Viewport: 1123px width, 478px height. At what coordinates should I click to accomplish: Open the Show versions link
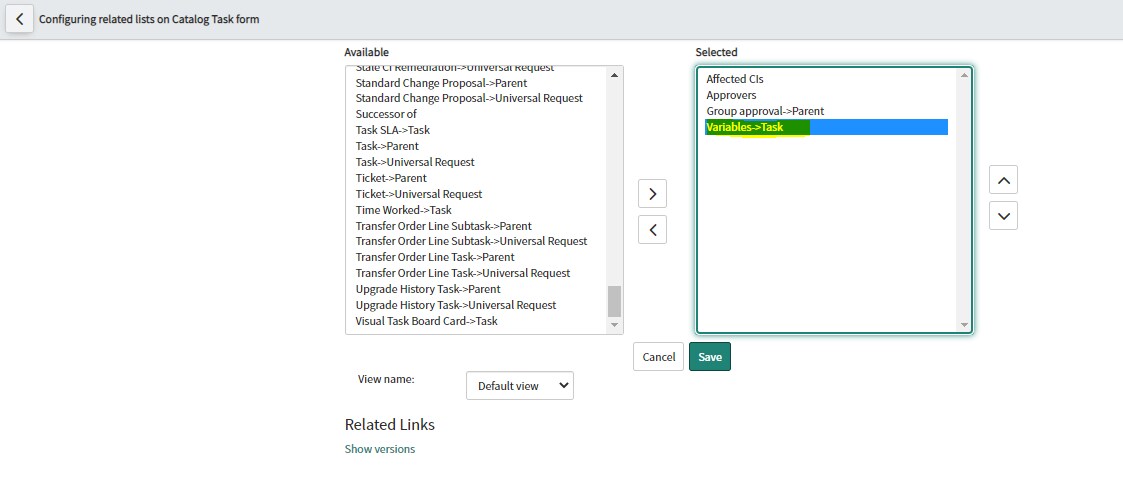[379, 449]
